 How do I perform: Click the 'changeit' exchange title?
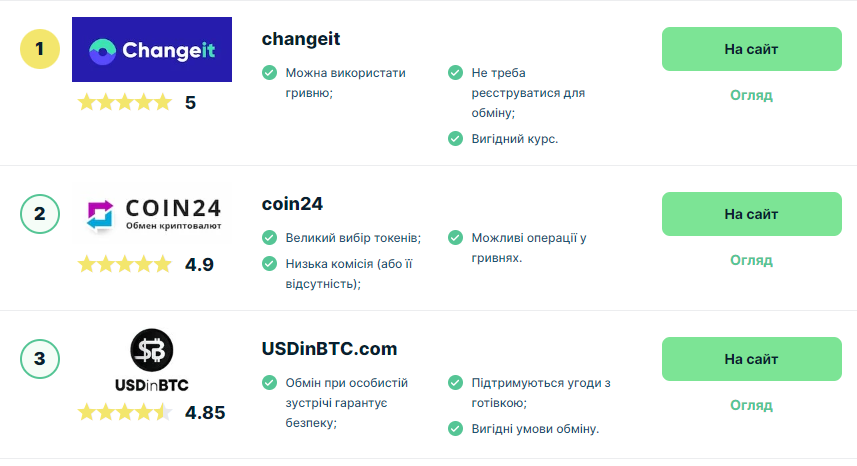301,39
